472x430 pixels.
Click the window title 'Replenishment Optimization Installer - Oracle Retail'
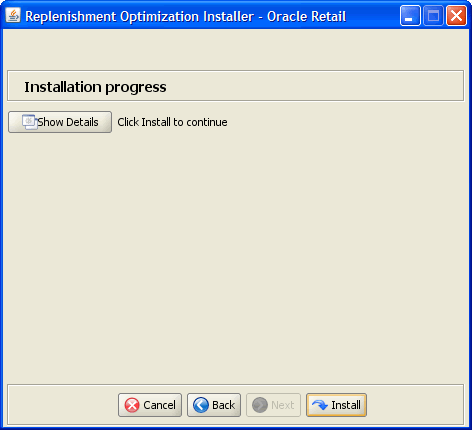[x=186, y=16]
